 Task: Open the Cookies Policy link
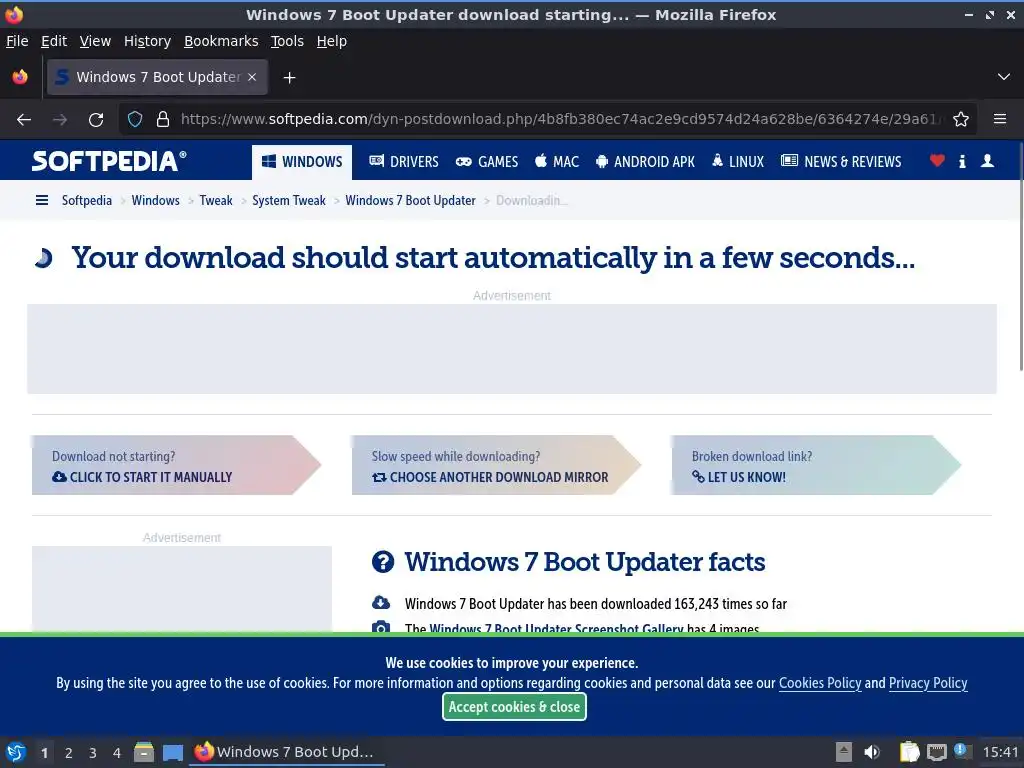[820, 683]
